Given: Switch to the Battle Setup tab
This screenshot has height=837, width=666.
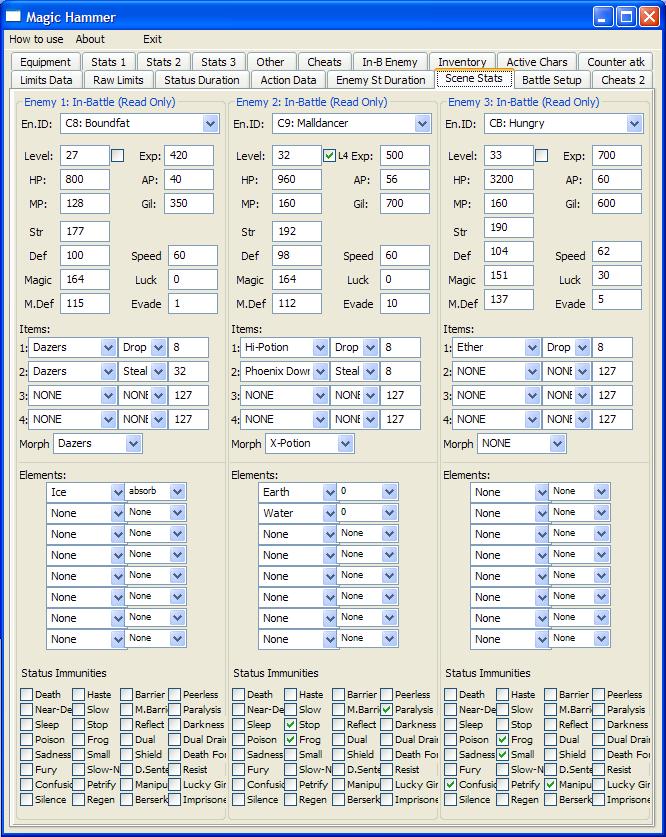Looking at the screenshot, I should click(x=552, y=80).
